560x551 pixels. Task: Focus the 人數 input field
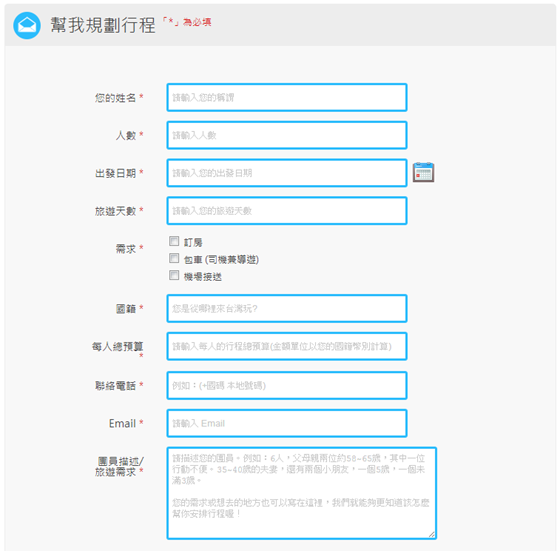pyautogui.click(x=287, y=135)
